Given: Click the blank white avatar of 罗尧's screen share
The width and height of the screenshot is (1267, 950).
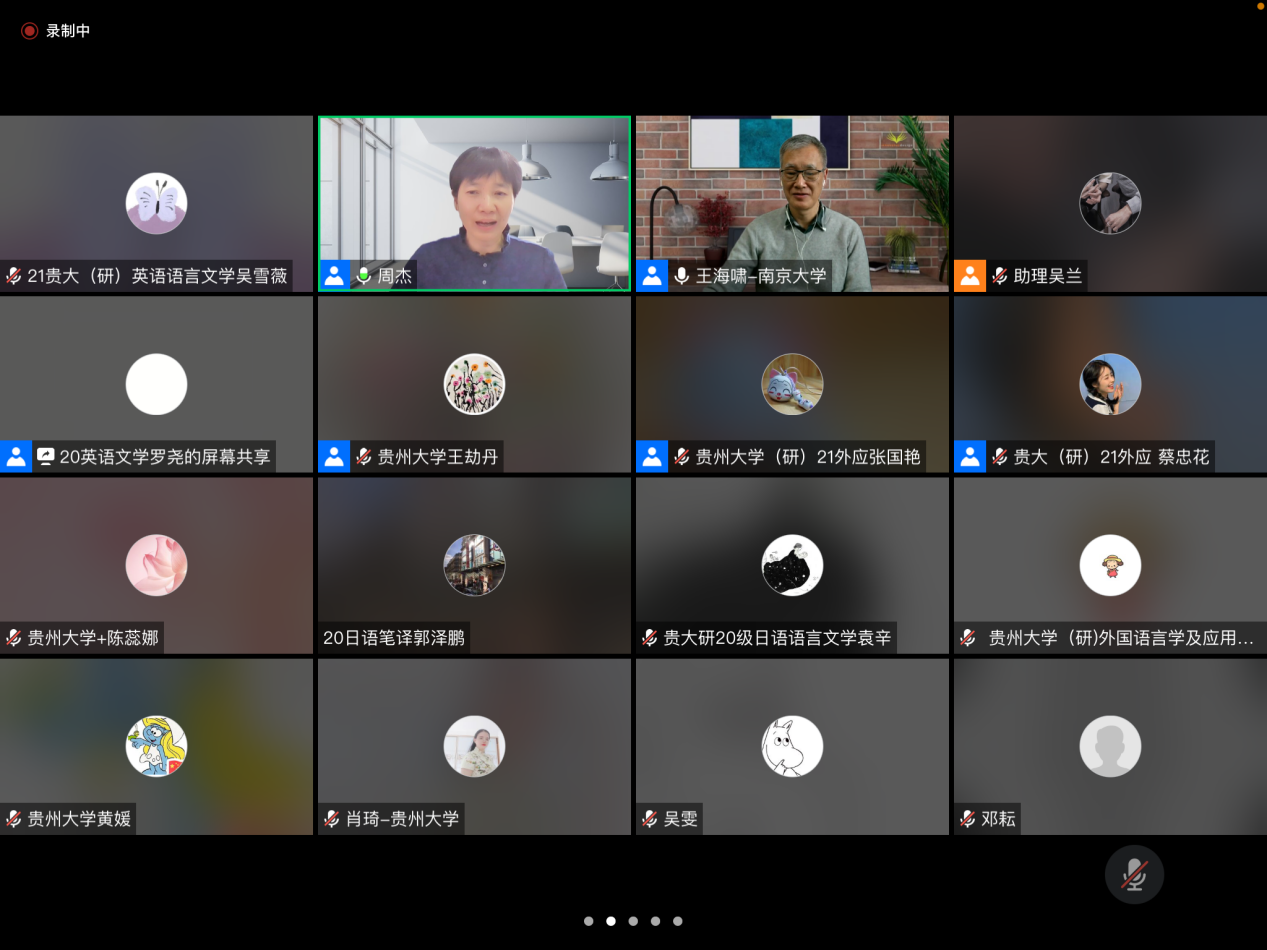Looking at the screenshot, I should click(x=156, y=384).
